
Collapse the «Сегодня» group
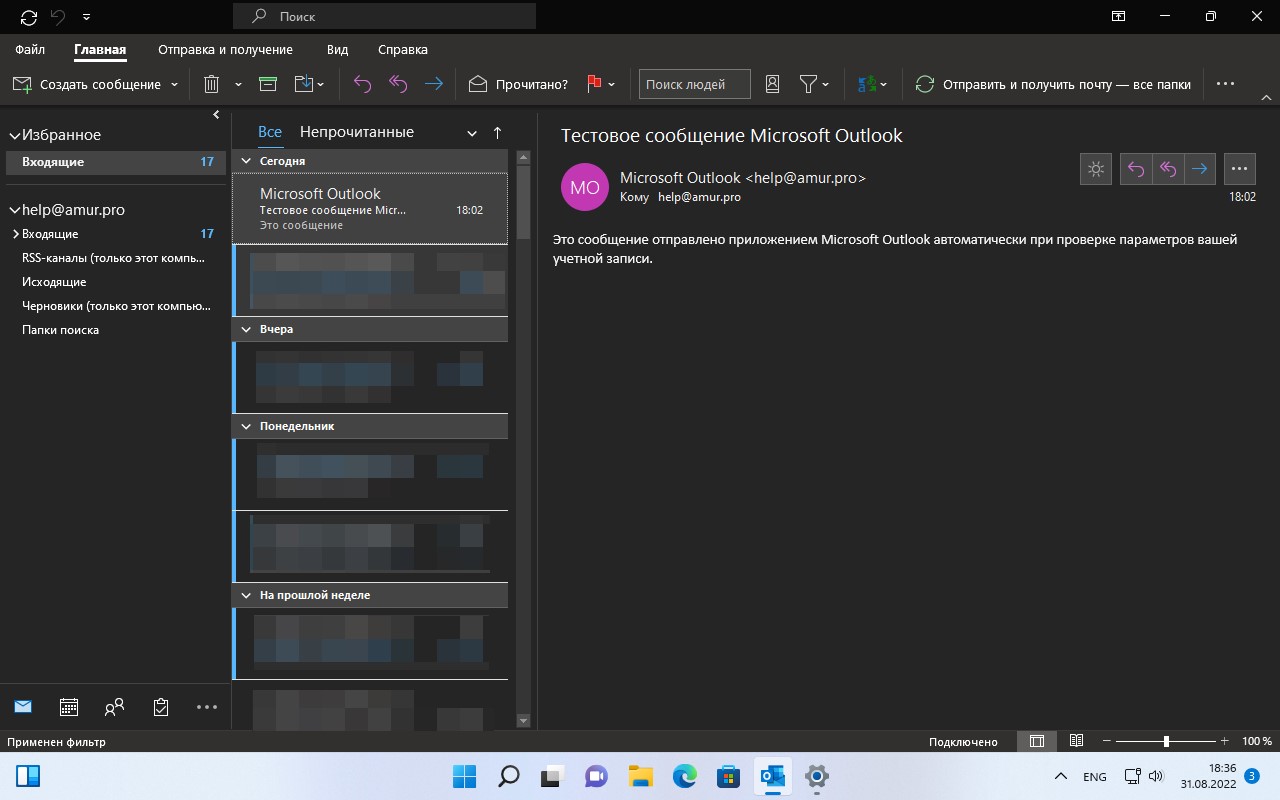click(x=246, y=161)
